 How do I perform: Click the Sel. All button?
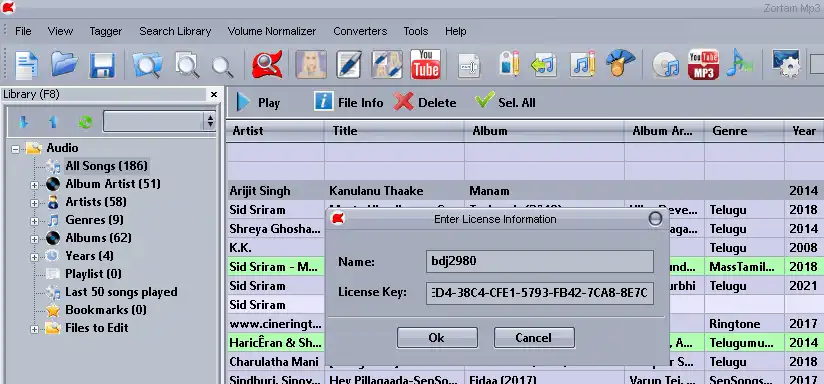[505, 101]
